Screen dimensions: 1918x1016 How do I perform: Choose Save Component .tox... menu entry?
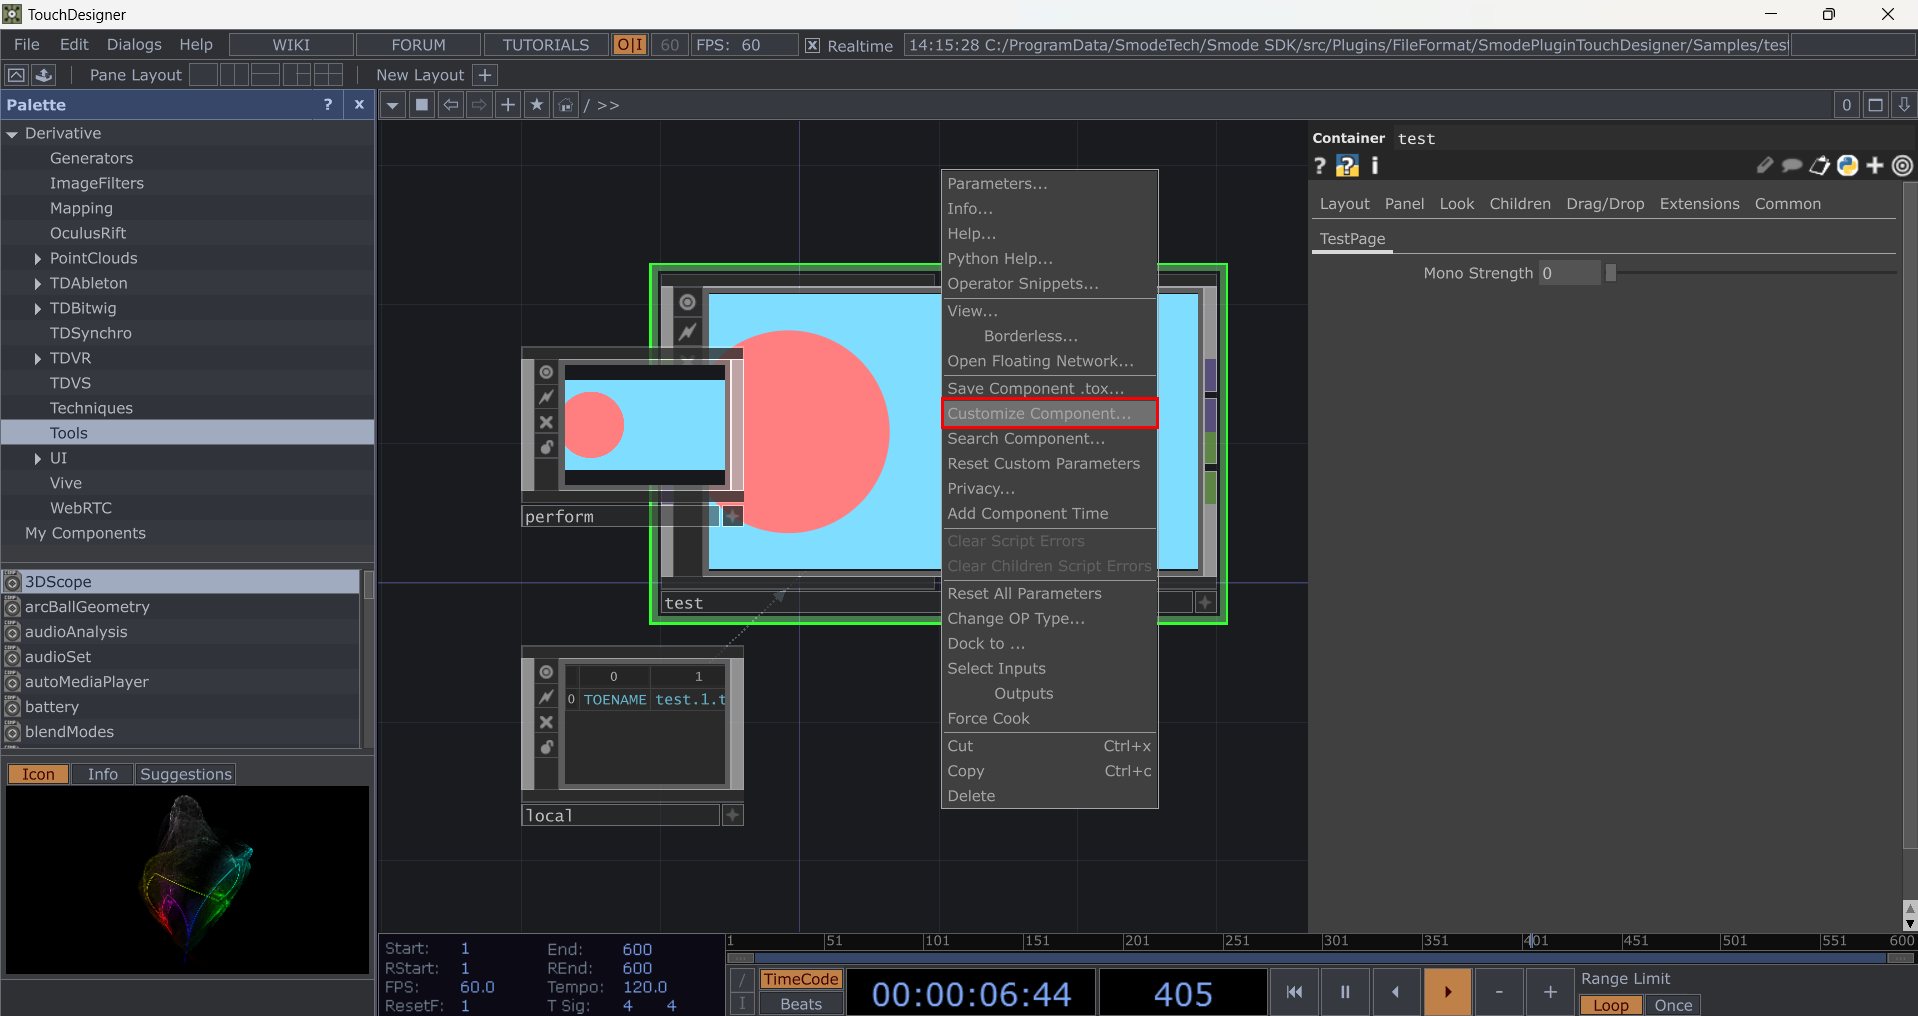tap(1049, 388)
